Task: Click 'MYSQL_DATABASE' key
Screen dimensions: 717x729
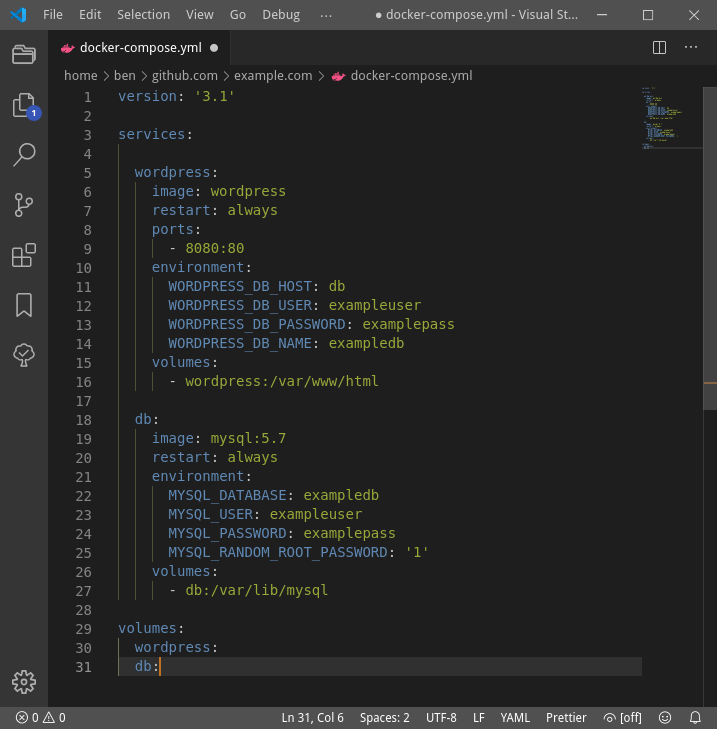Action: pos(227,496)
